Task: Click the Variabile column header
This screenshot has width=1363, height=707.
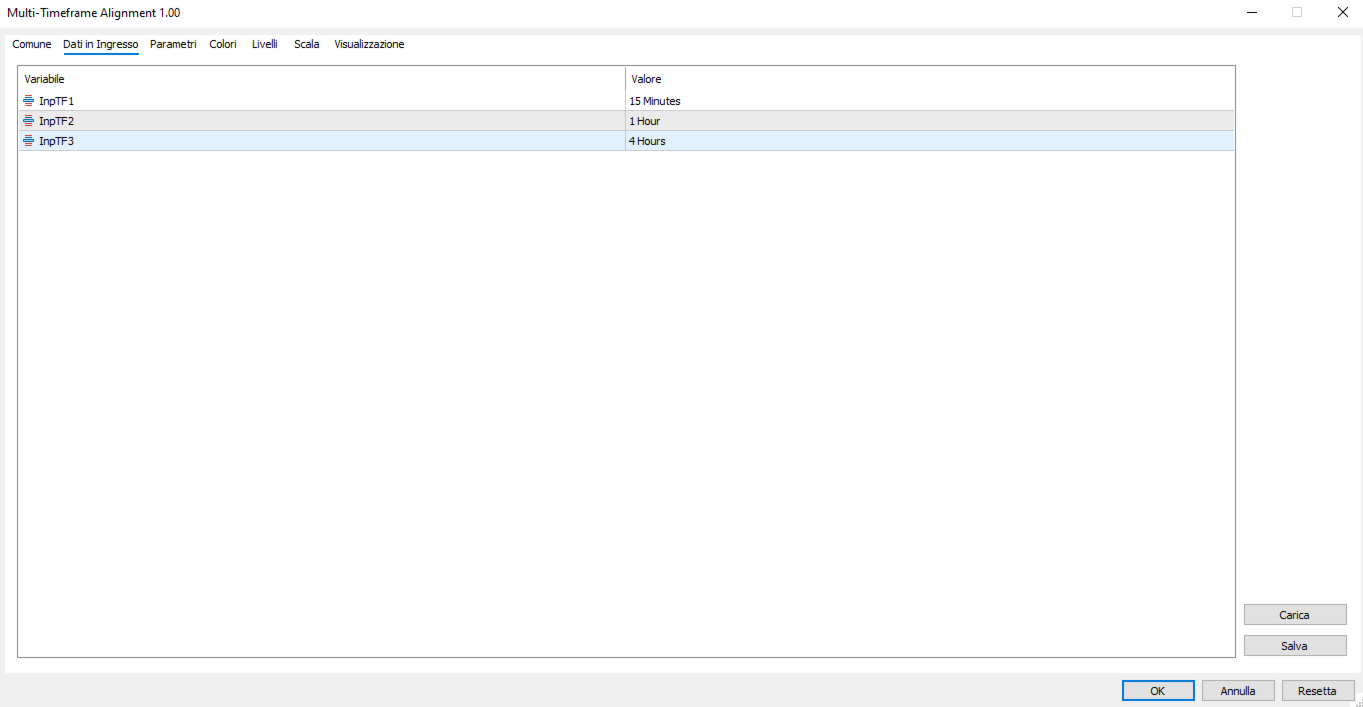Action: coord(322,79)
